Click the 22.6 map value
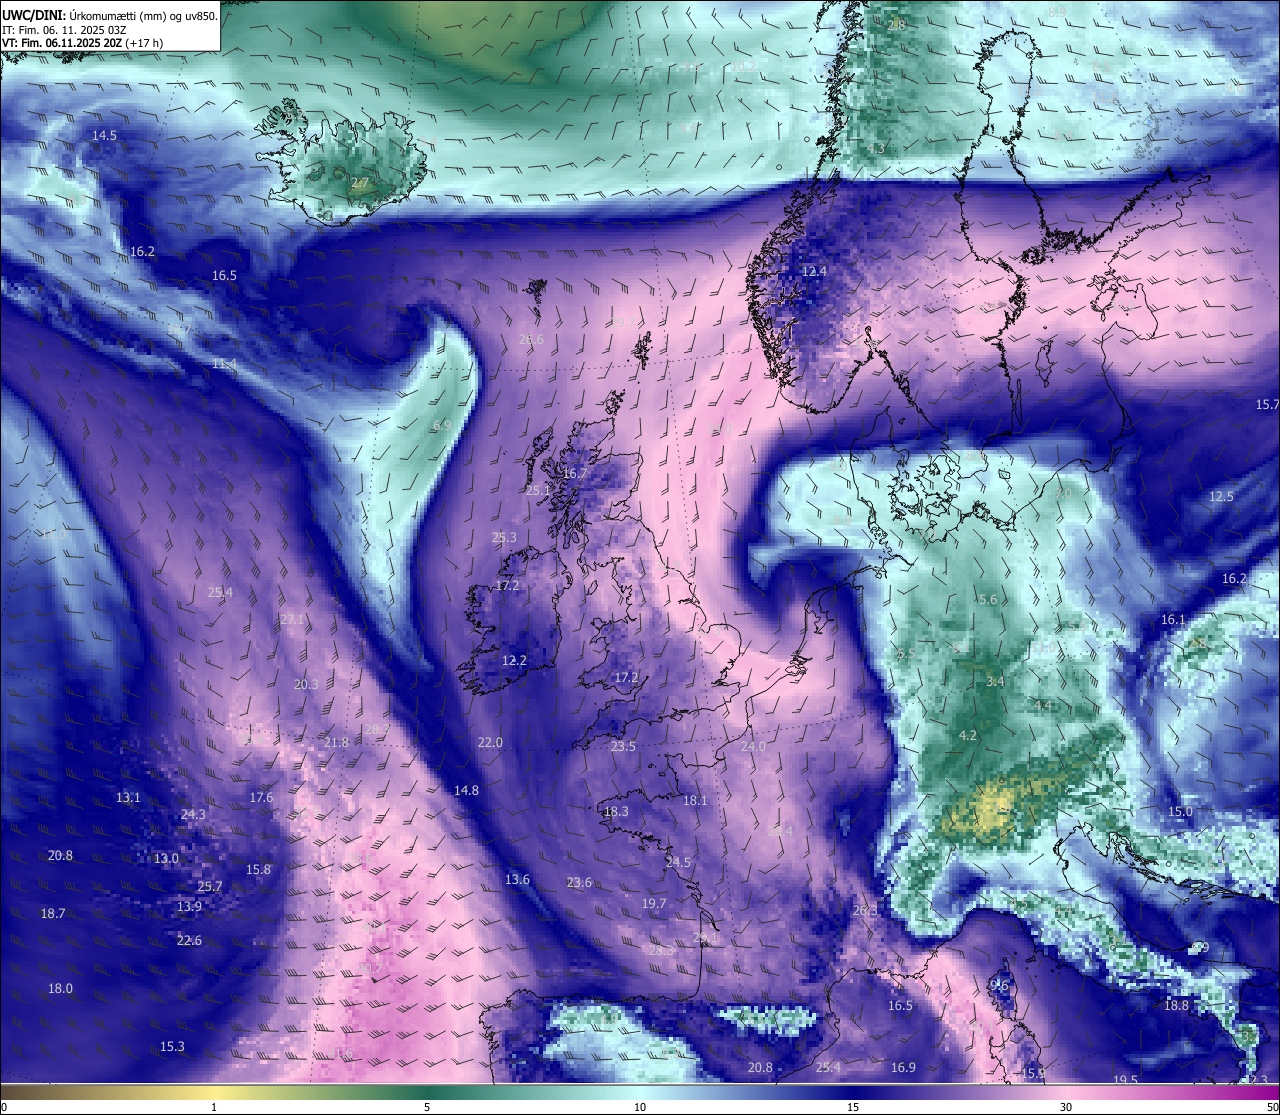 [x=189, y=941]
